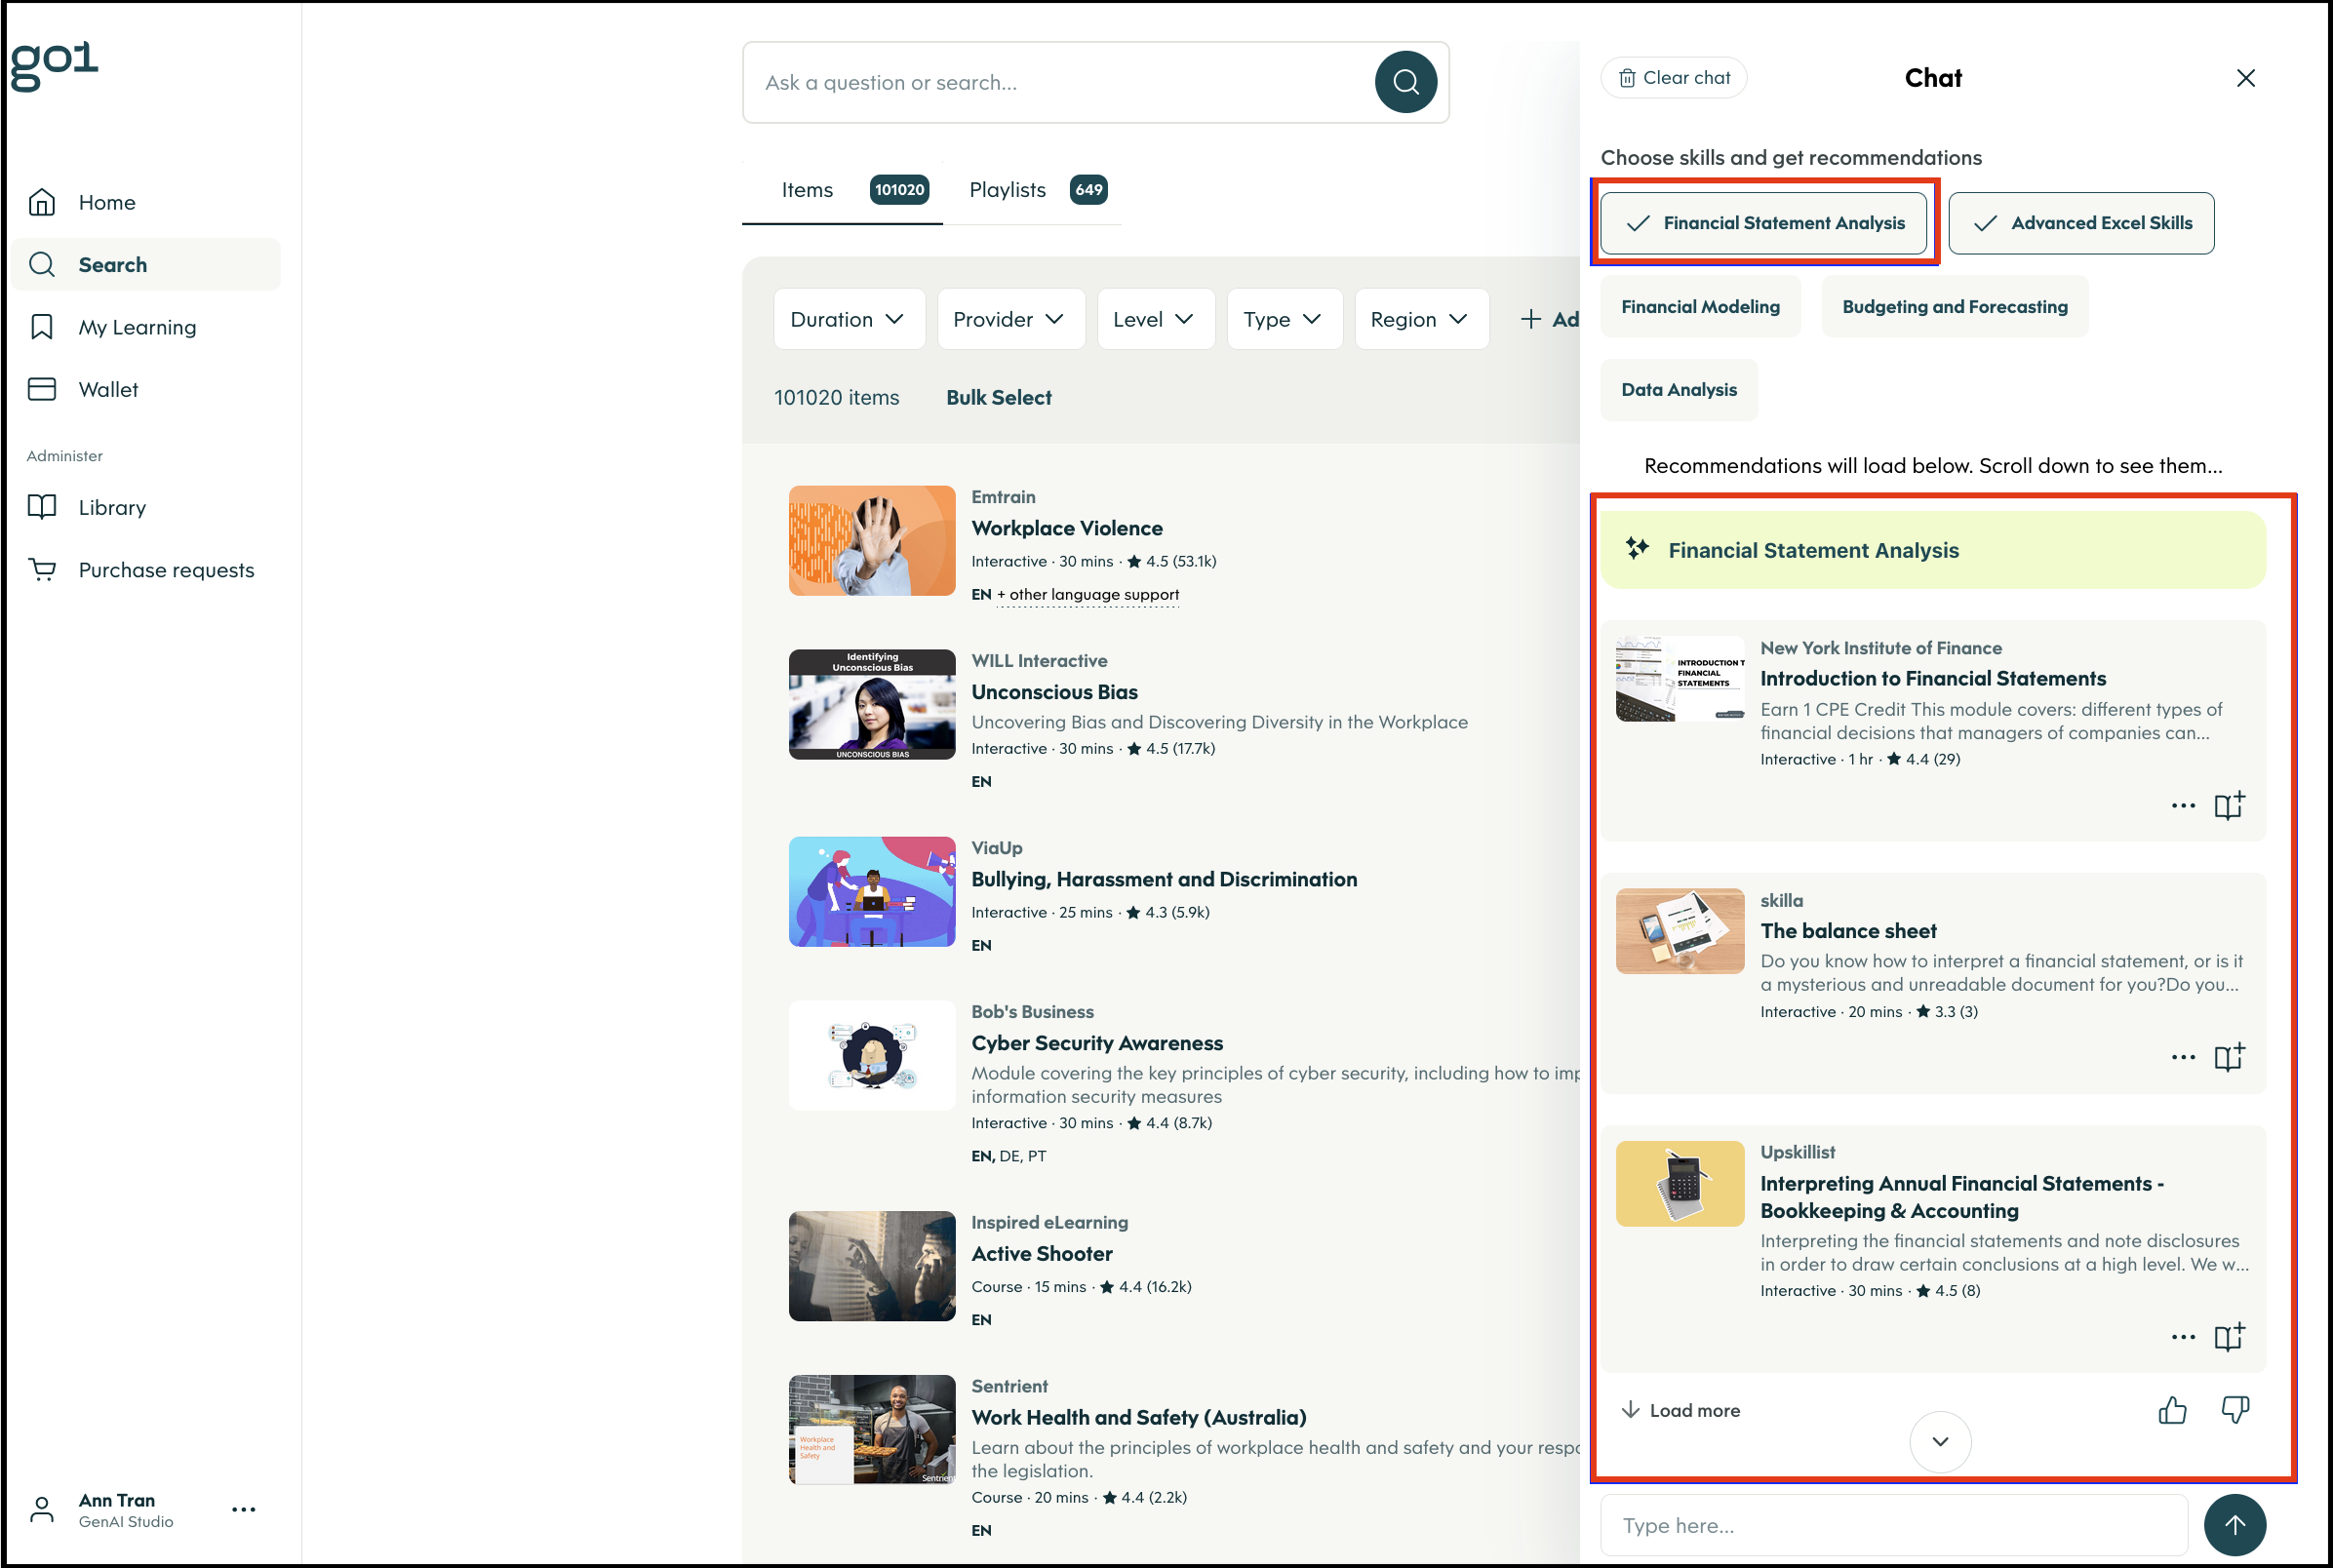
Task: Click the Ann Tran profile icon
Action: click(x=42, y=1509)
